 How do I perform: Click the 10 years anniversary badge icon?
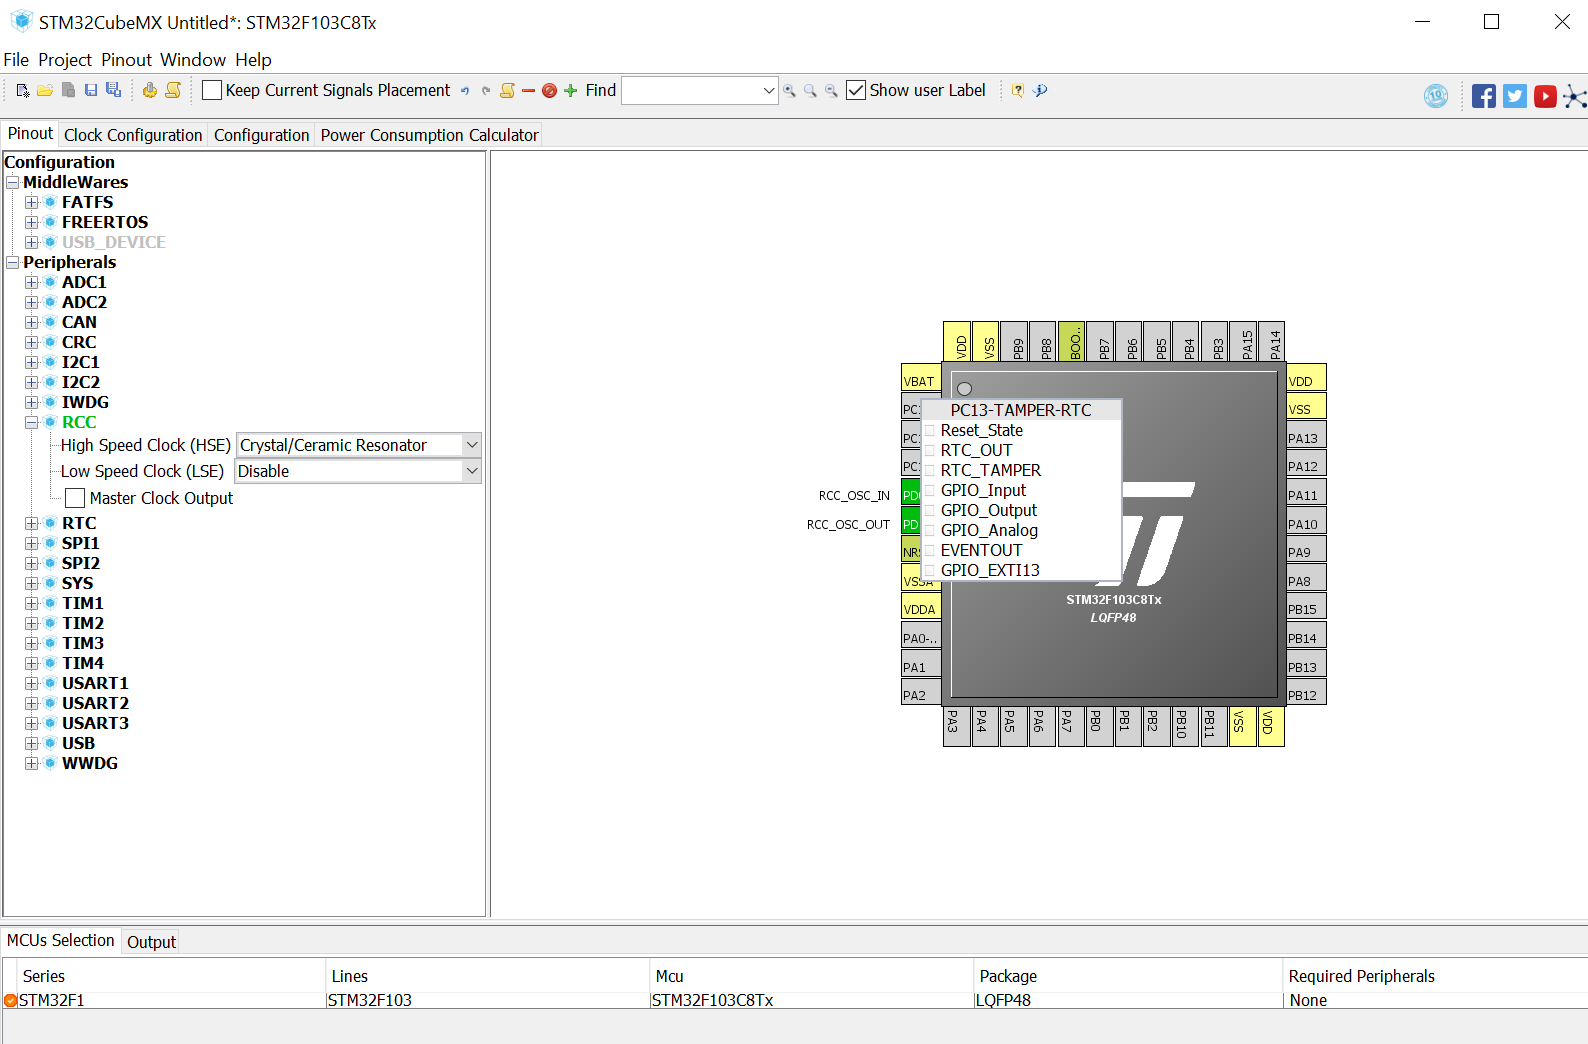pyautogui.click(x=1436, y=96)
